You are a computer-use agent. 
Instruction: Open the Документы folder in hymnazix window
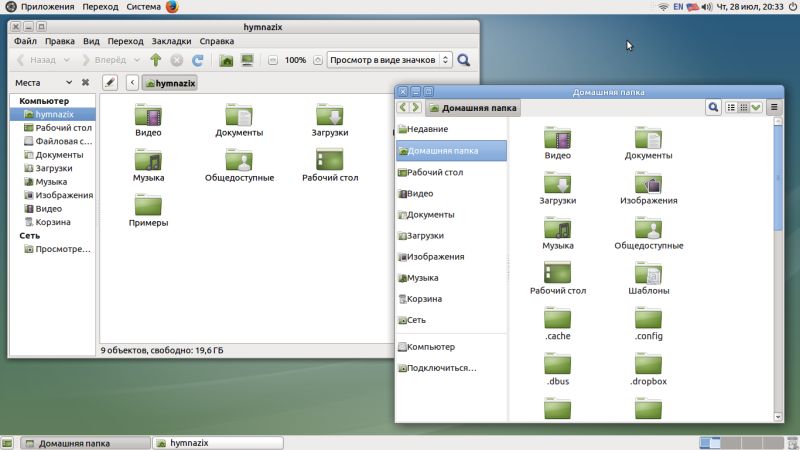pos(239,120)
